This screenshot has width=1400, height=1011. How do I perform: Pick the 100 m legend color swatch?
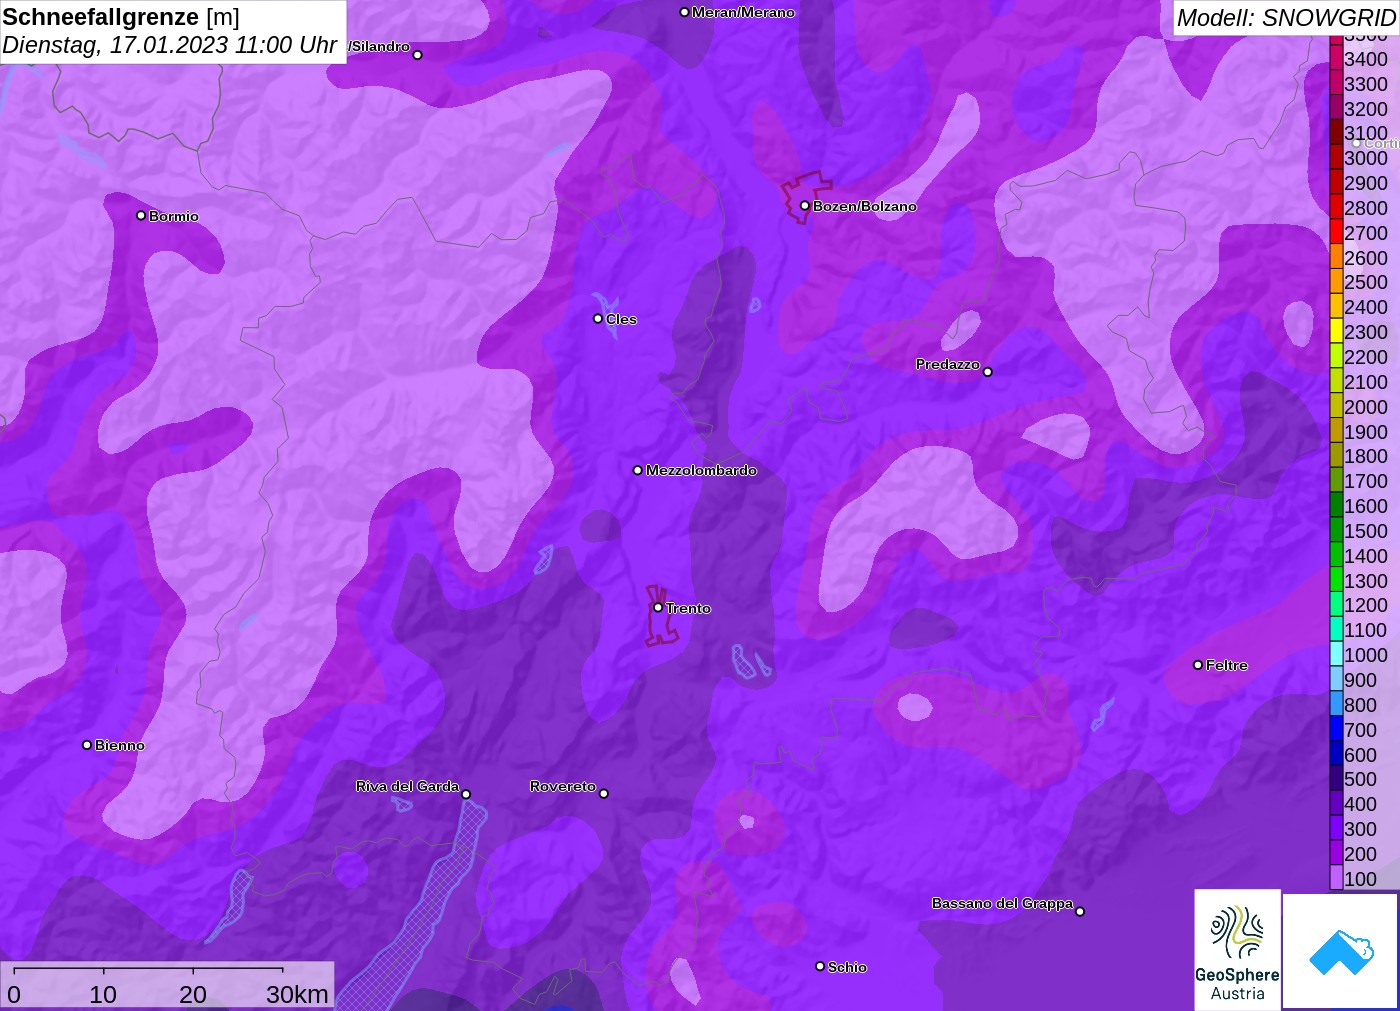1336,878
